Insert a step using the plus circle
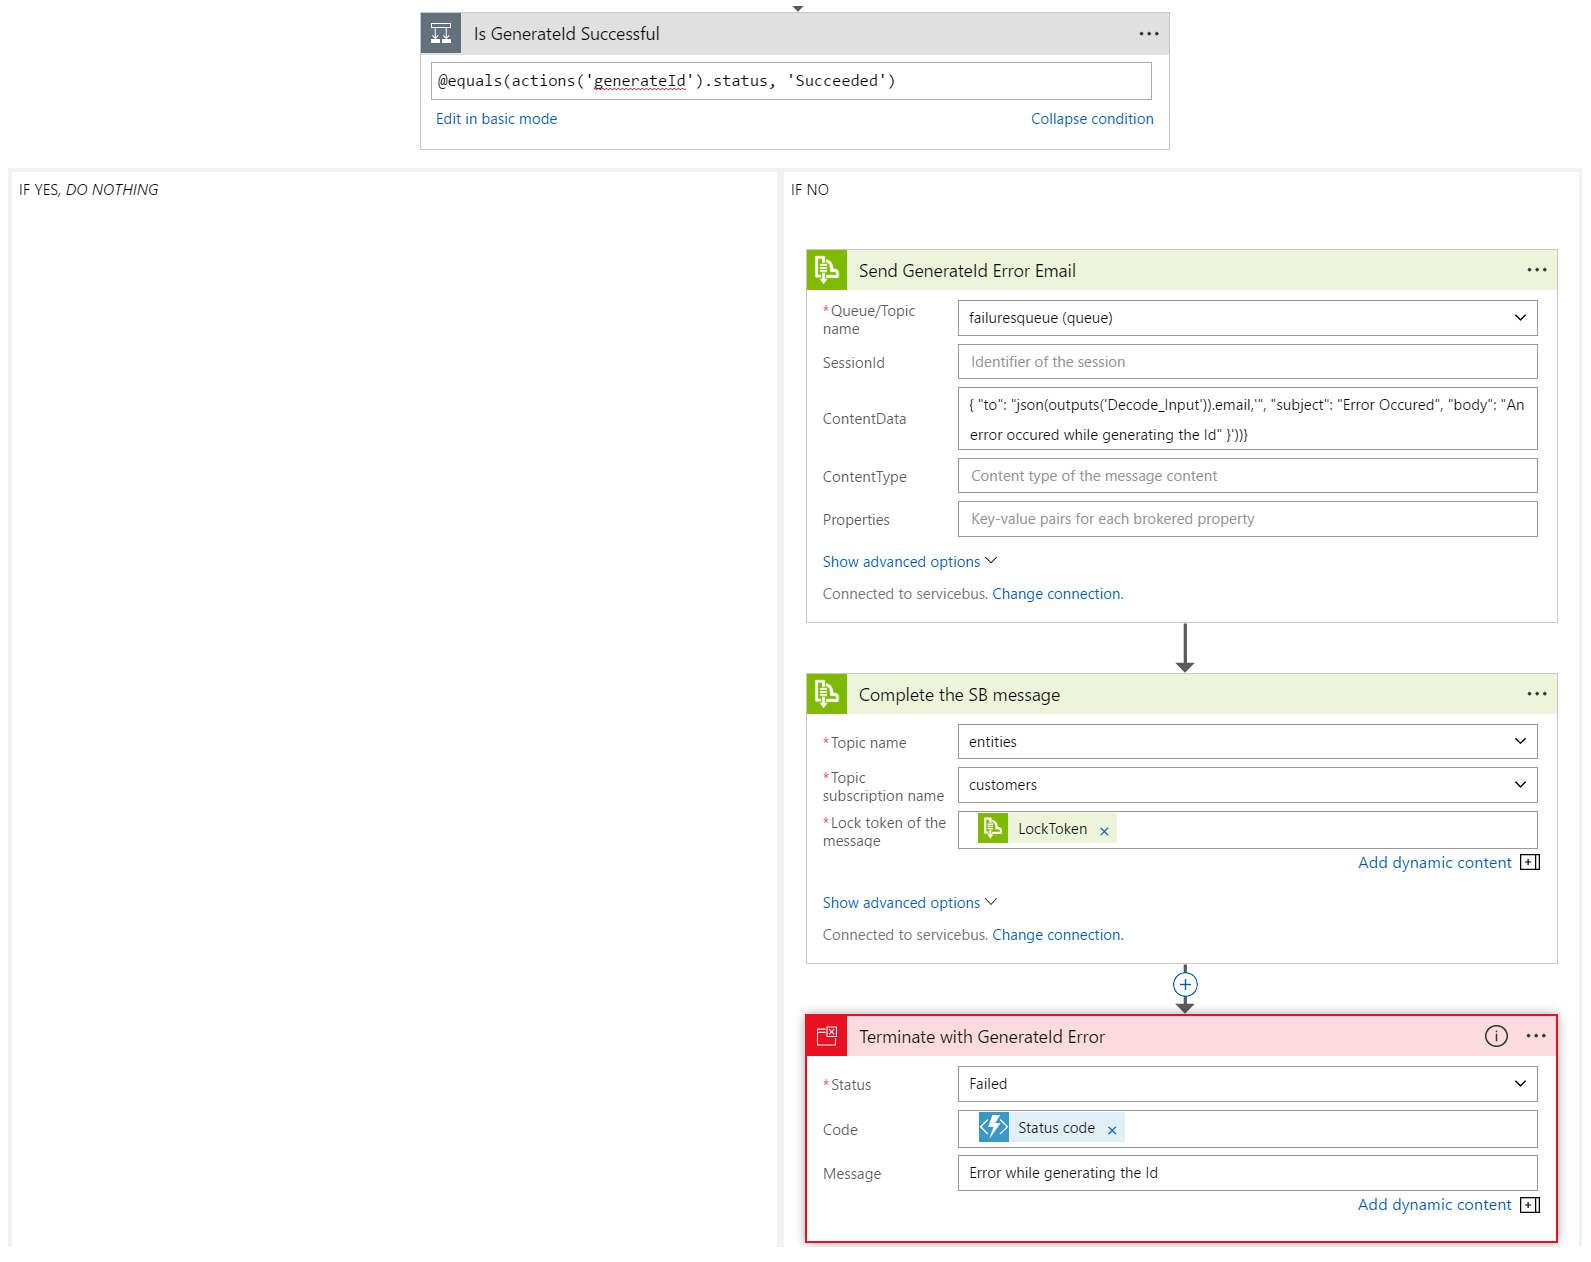 click(1185, 984)
